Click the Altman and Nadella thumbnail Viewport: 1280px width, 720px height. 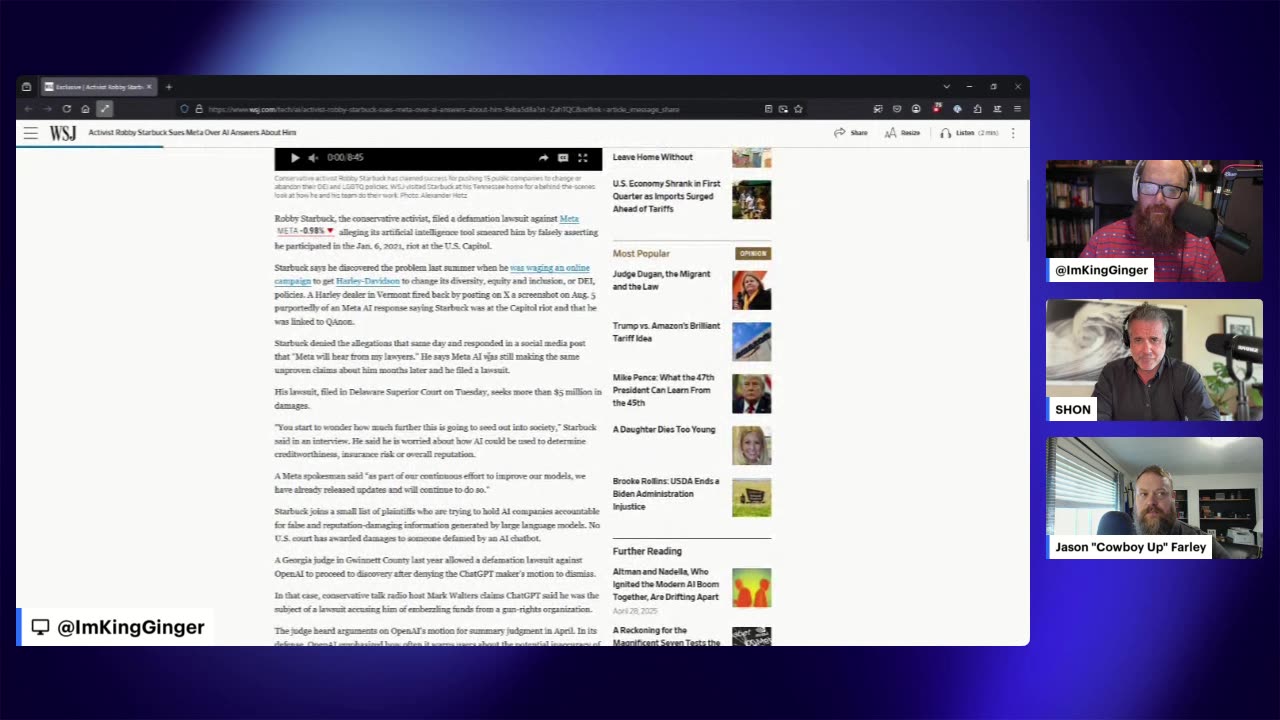751,588
